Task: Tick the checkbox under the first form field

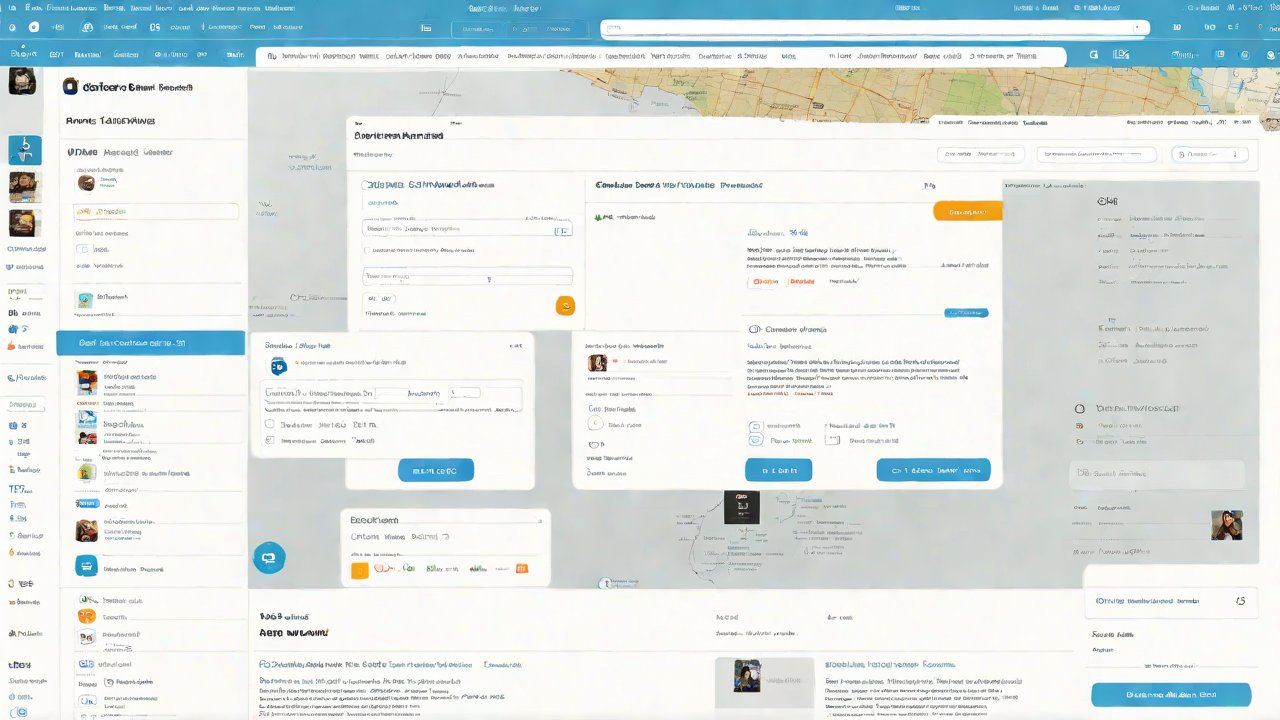Action: pyautogui.click(x=367, y=250)
